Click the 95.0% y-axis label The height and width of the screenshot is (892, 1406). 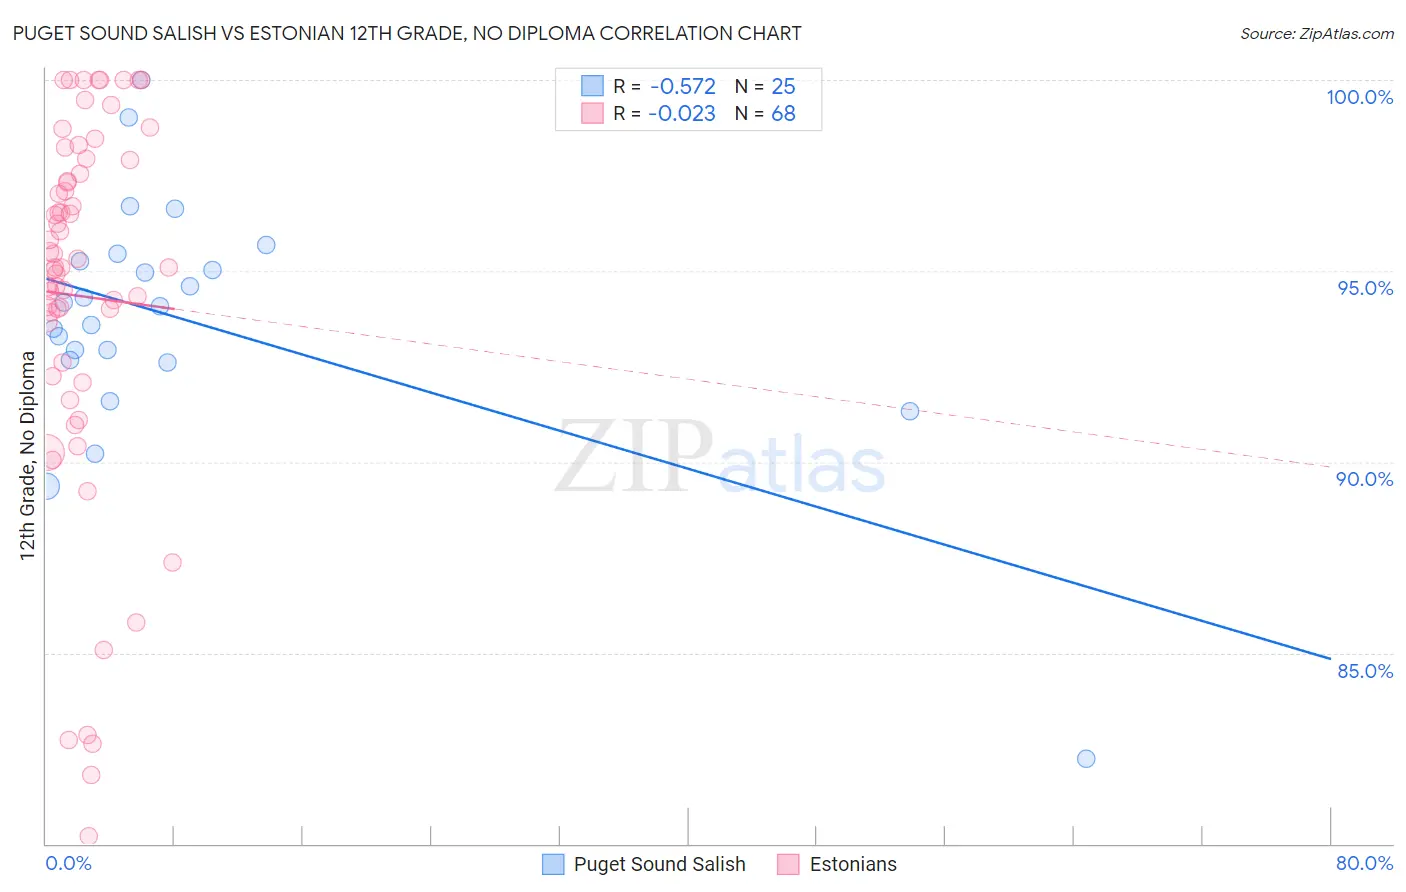[1365, 288]
